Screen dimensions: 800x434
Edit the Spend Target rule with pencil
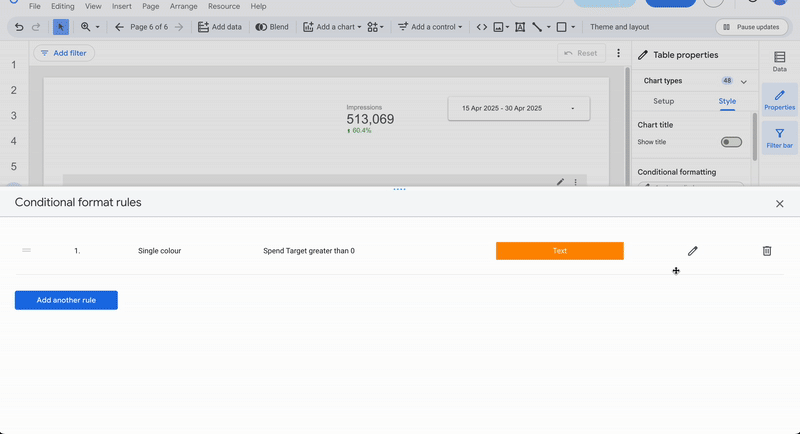692,251
